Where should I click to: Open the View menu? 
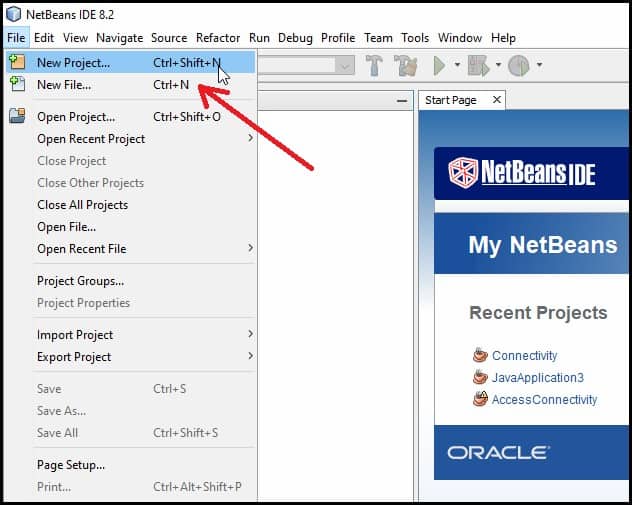tap(75, 38)
